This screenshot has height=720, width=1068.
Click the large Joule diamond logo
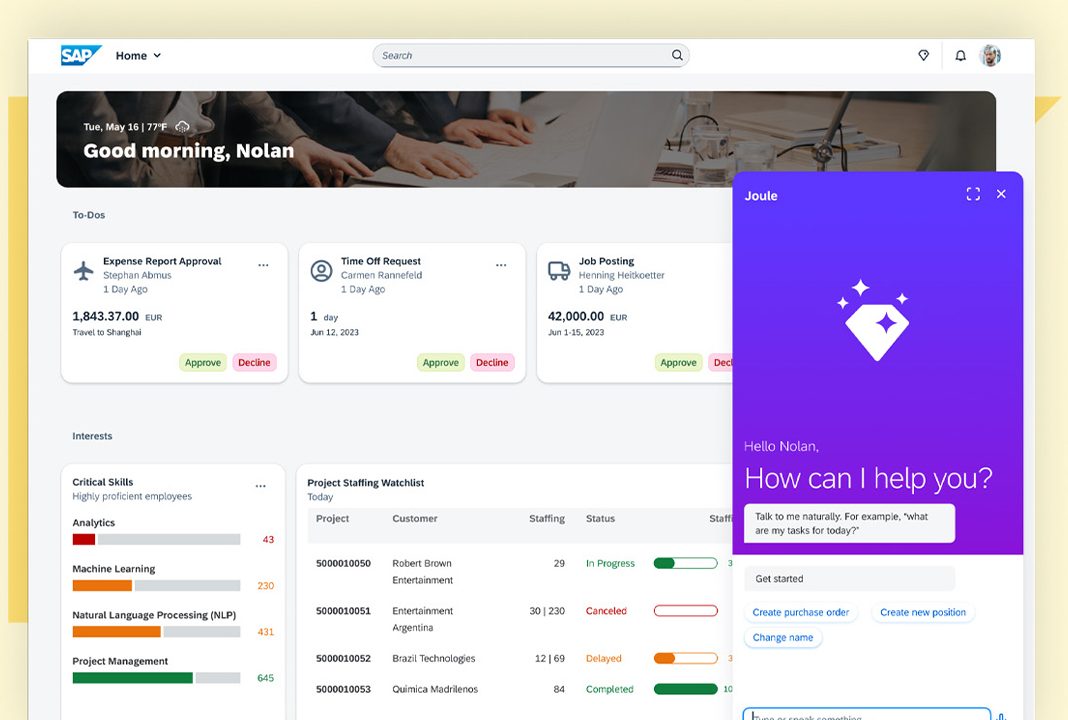(x=876, y=321)
